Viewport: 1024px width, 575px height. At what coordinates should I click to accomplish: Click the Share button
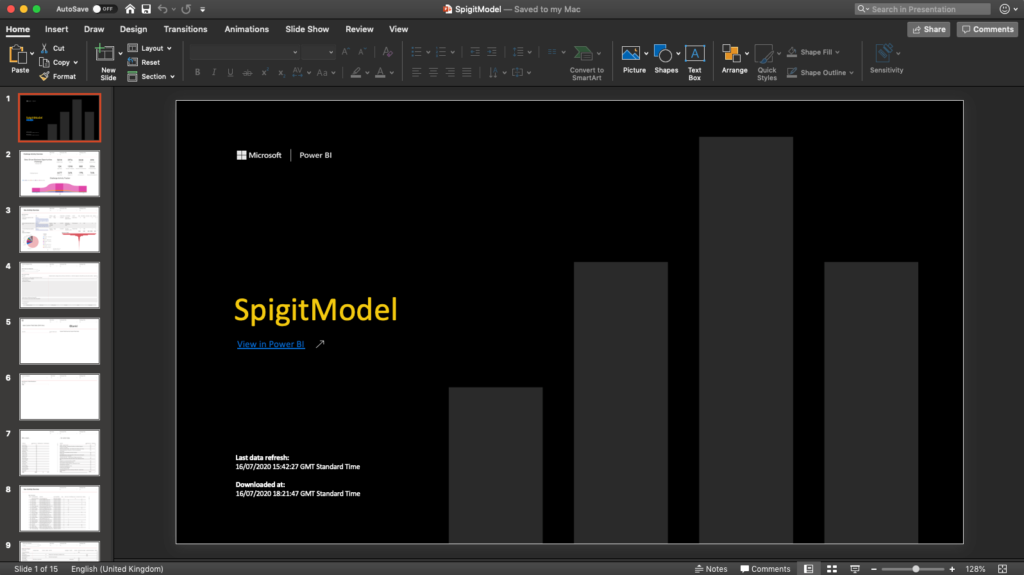click(929, 29)
